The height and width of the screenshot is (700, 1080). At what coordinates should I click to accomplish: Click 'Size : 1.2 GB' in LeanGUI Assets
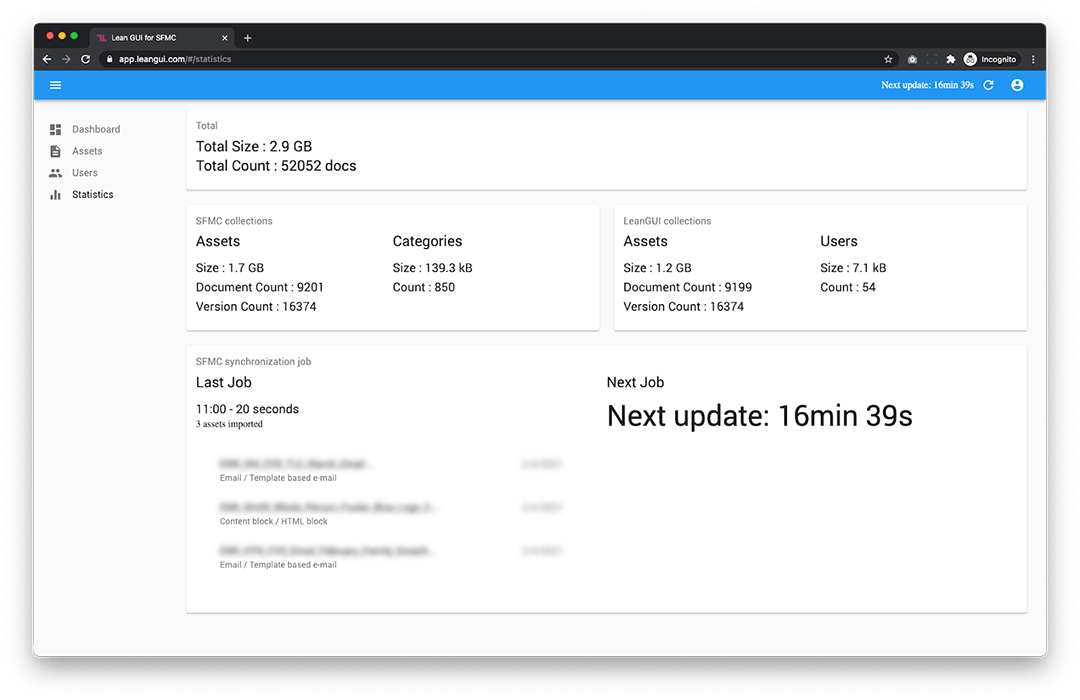pyautogui.click(x=657, y=268)
